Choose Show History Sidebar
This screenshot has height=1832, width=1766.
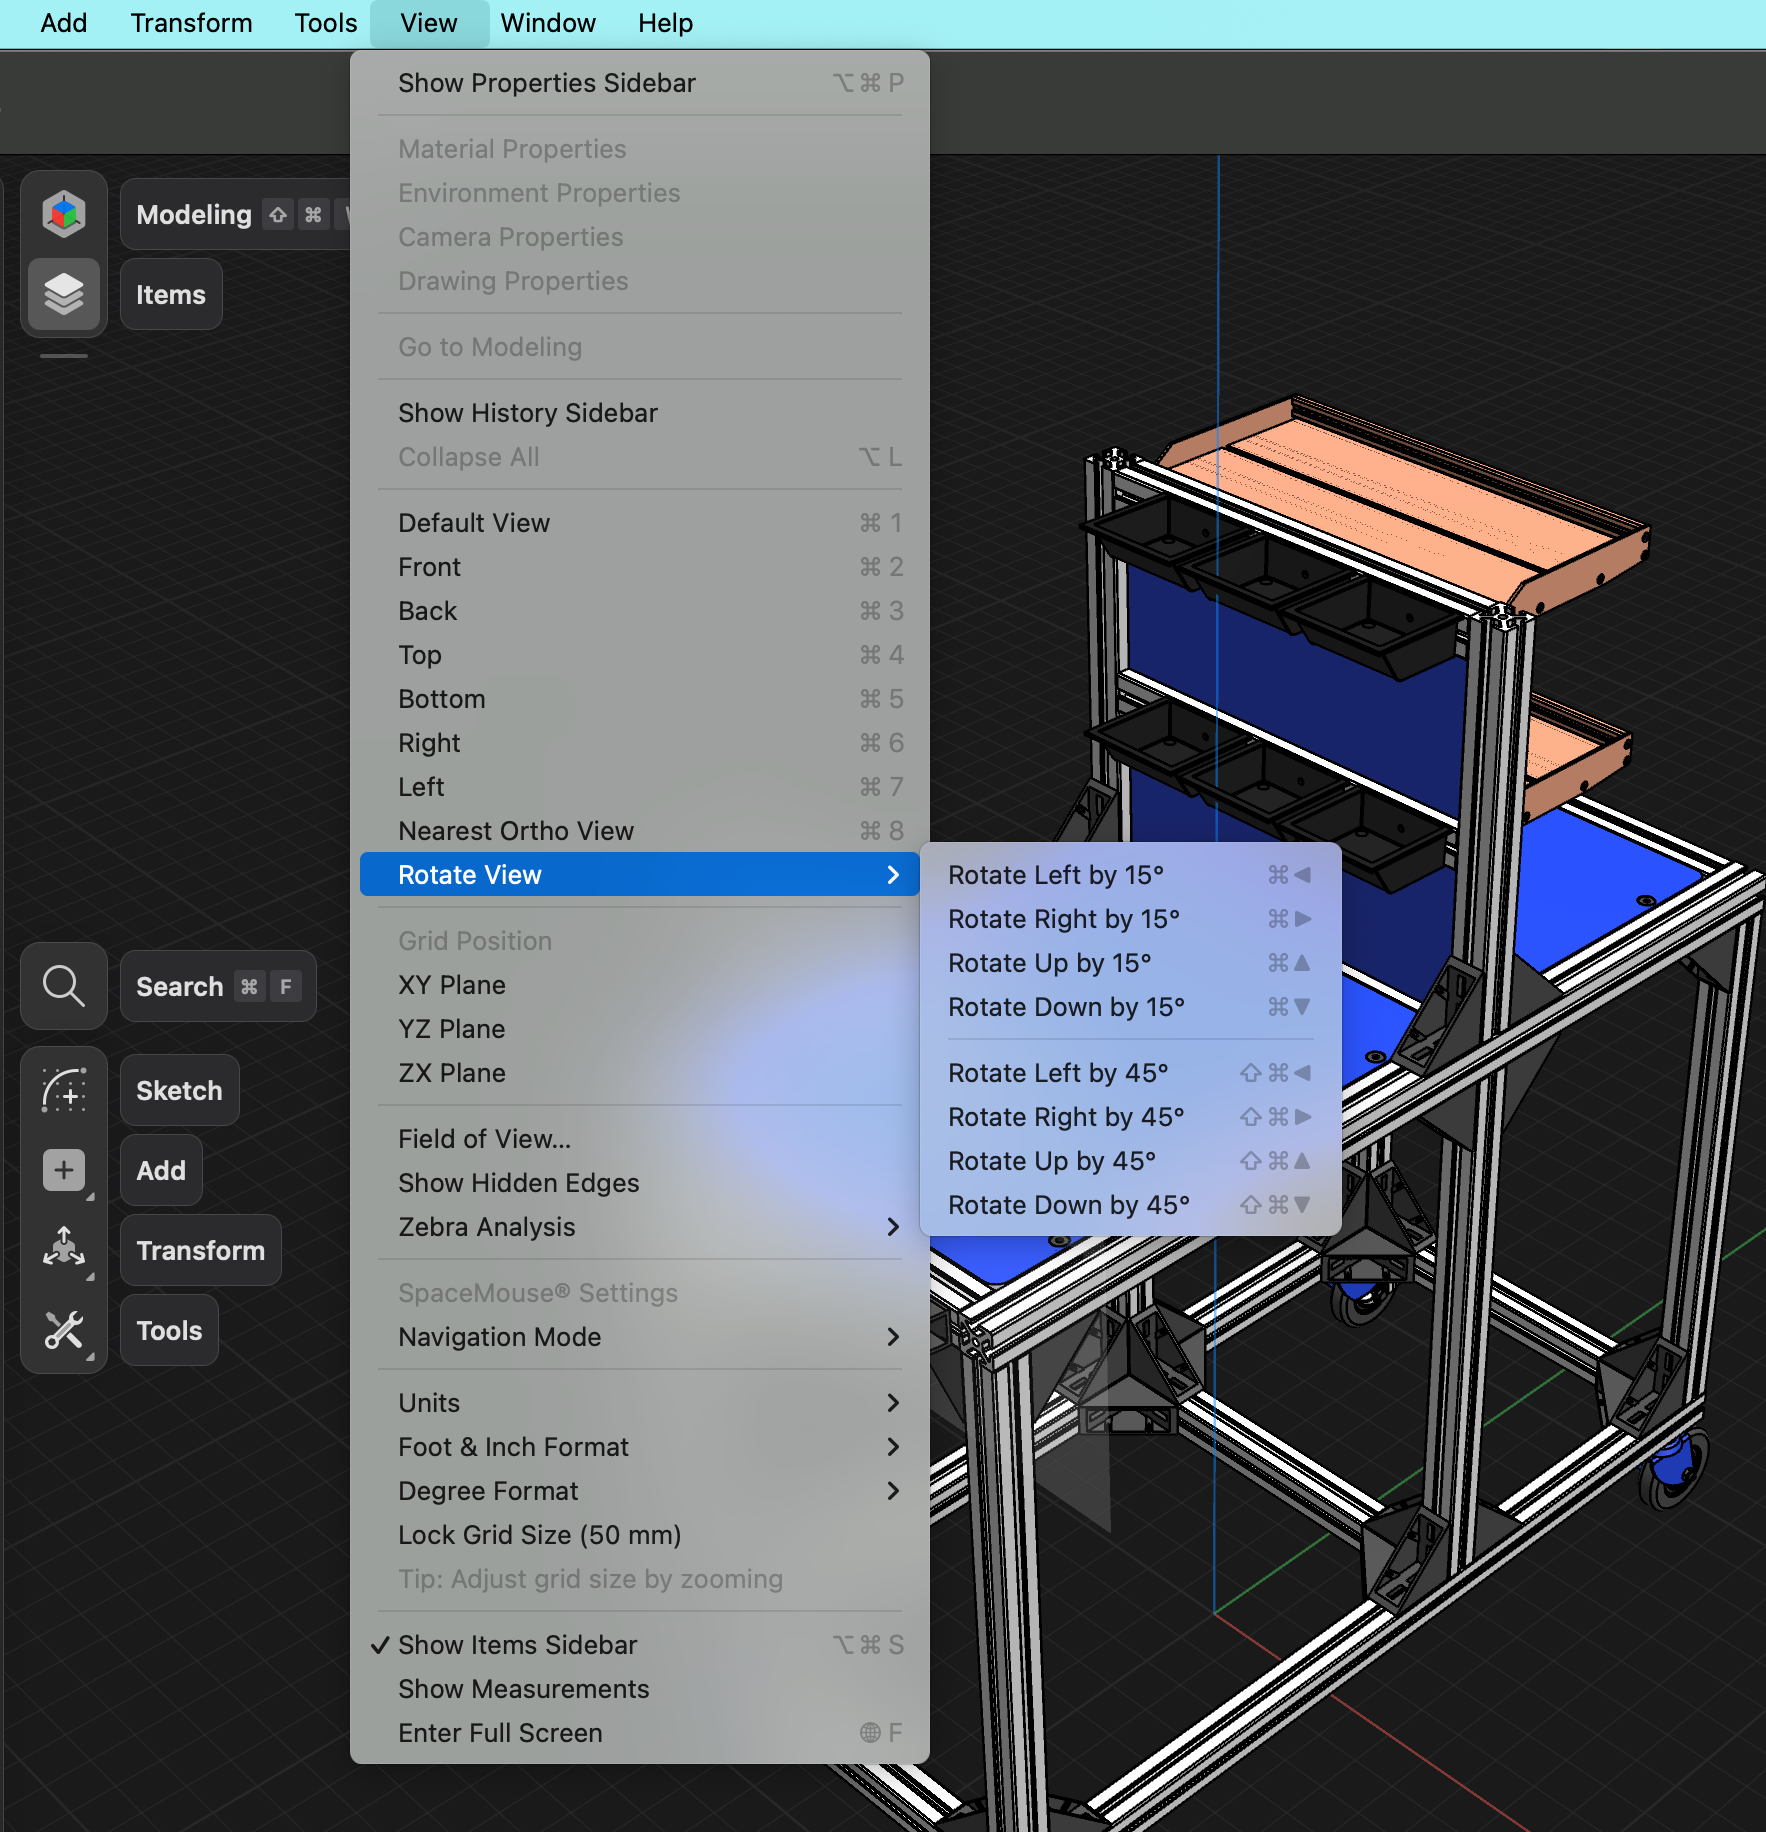coord(640,413)
